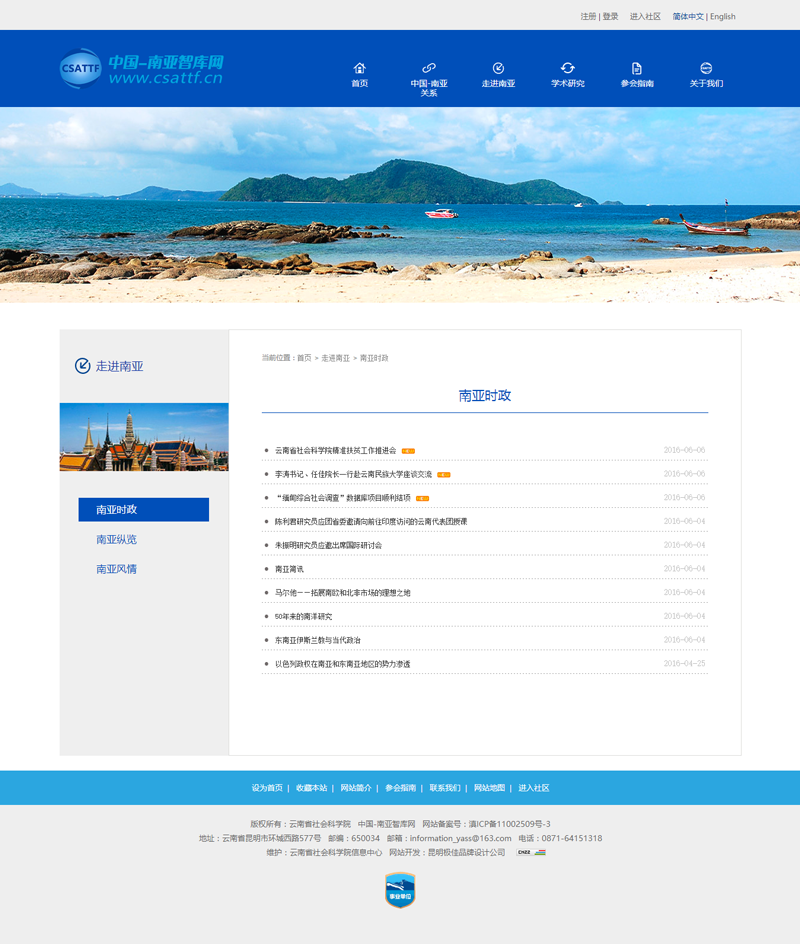Open the article starting with 马尔他
This screenshot has width=800, height=944.
[x=343, y=593]
